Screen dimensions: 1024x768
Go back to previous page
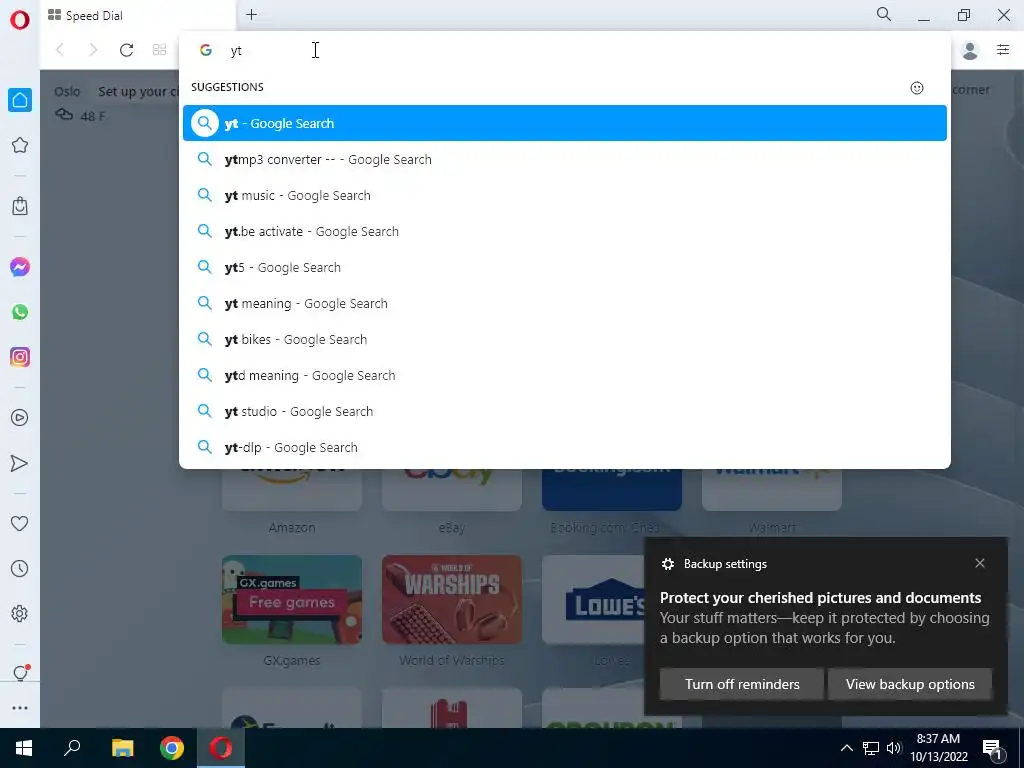coord(60,50)
